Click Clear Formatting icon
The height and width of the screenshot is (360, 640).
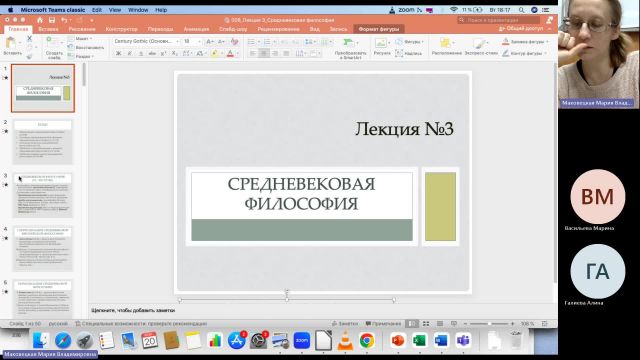pos(234,41)
